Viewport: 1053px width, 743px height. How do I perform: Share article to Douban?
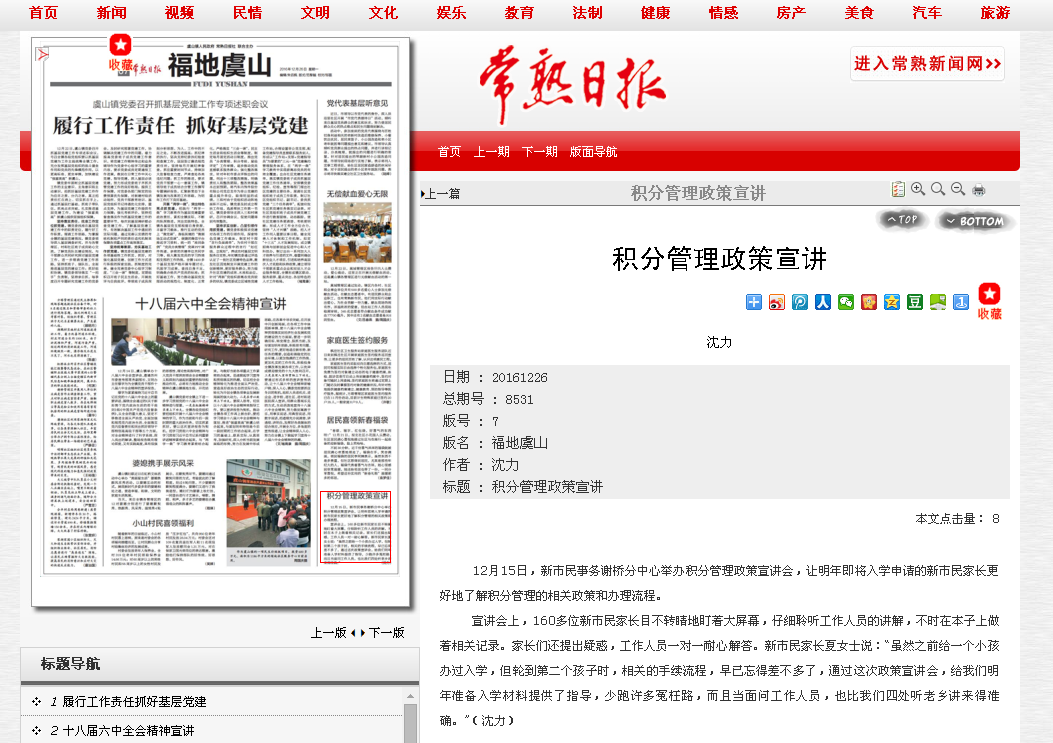(x=915, y=302)
